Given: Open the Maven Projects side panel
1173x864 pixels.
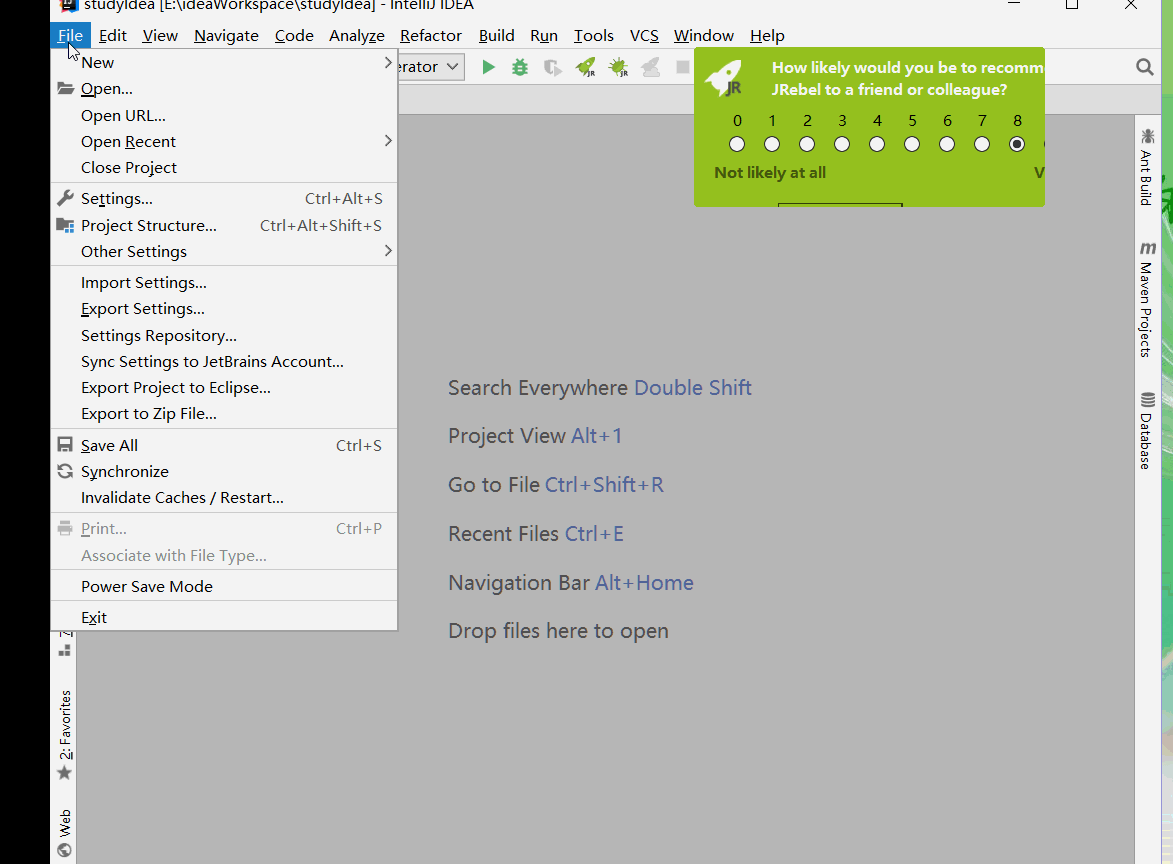Looking at the screenshot, I should [x=1147, y=299].
